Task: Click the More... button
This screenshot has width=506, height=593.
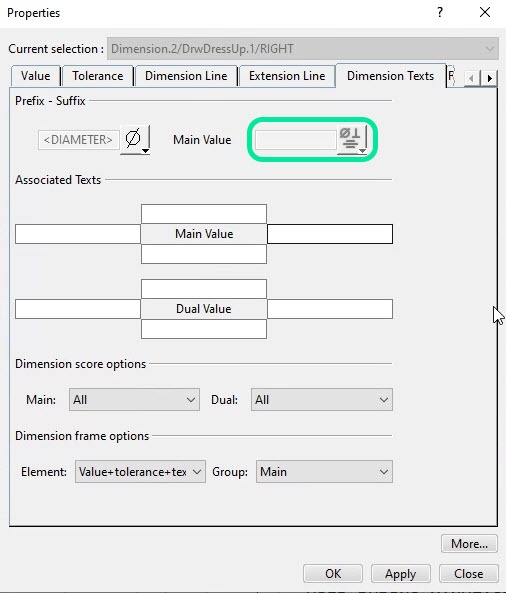Action: click(x=469, y=543)
